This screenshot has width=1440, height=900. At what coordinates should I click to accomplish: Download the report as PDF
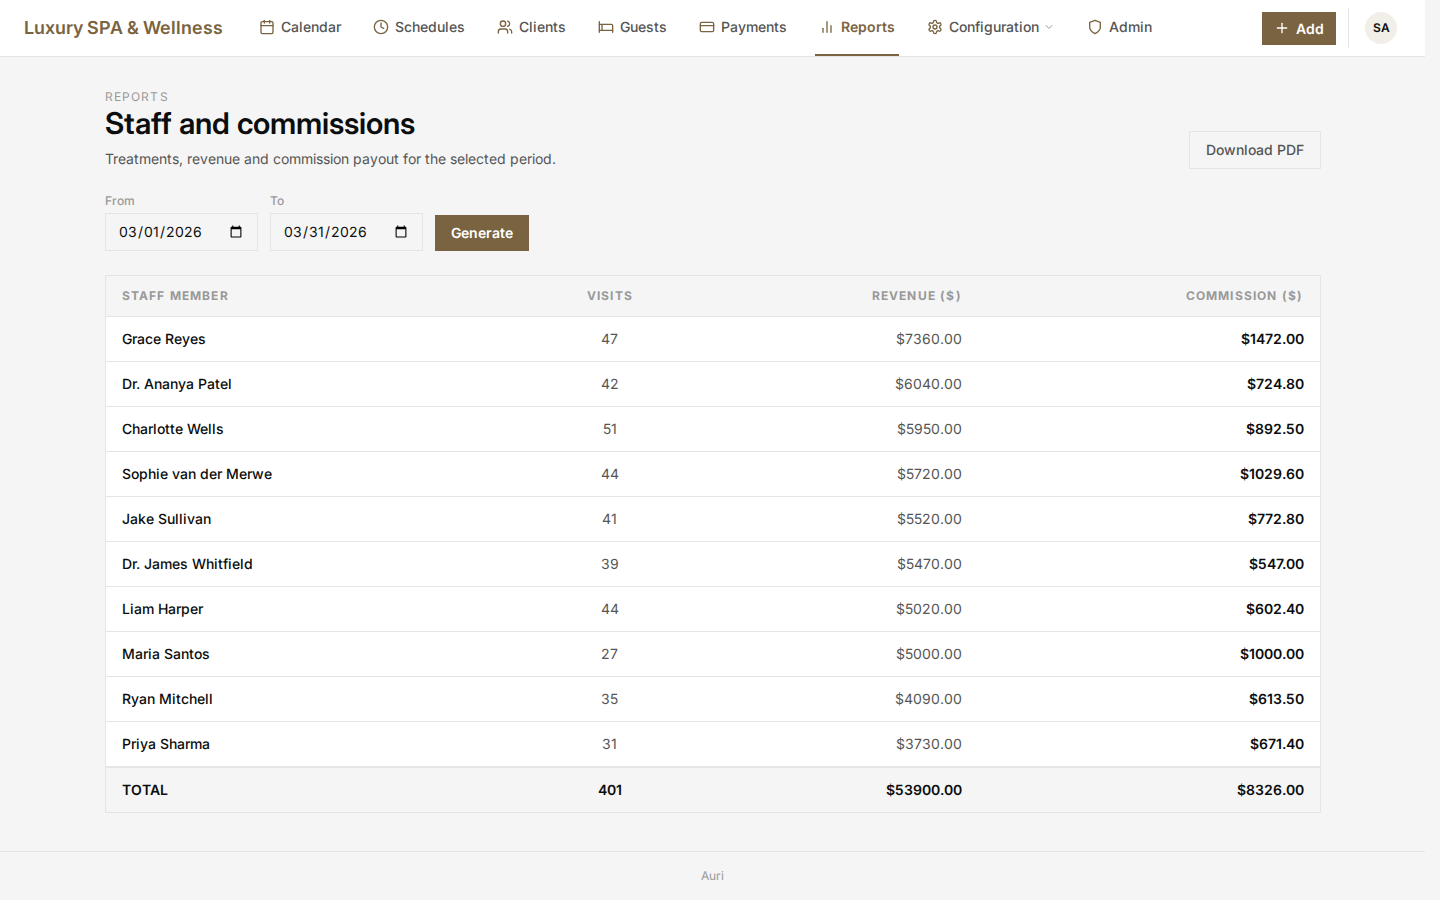[x=1254, y=150]
